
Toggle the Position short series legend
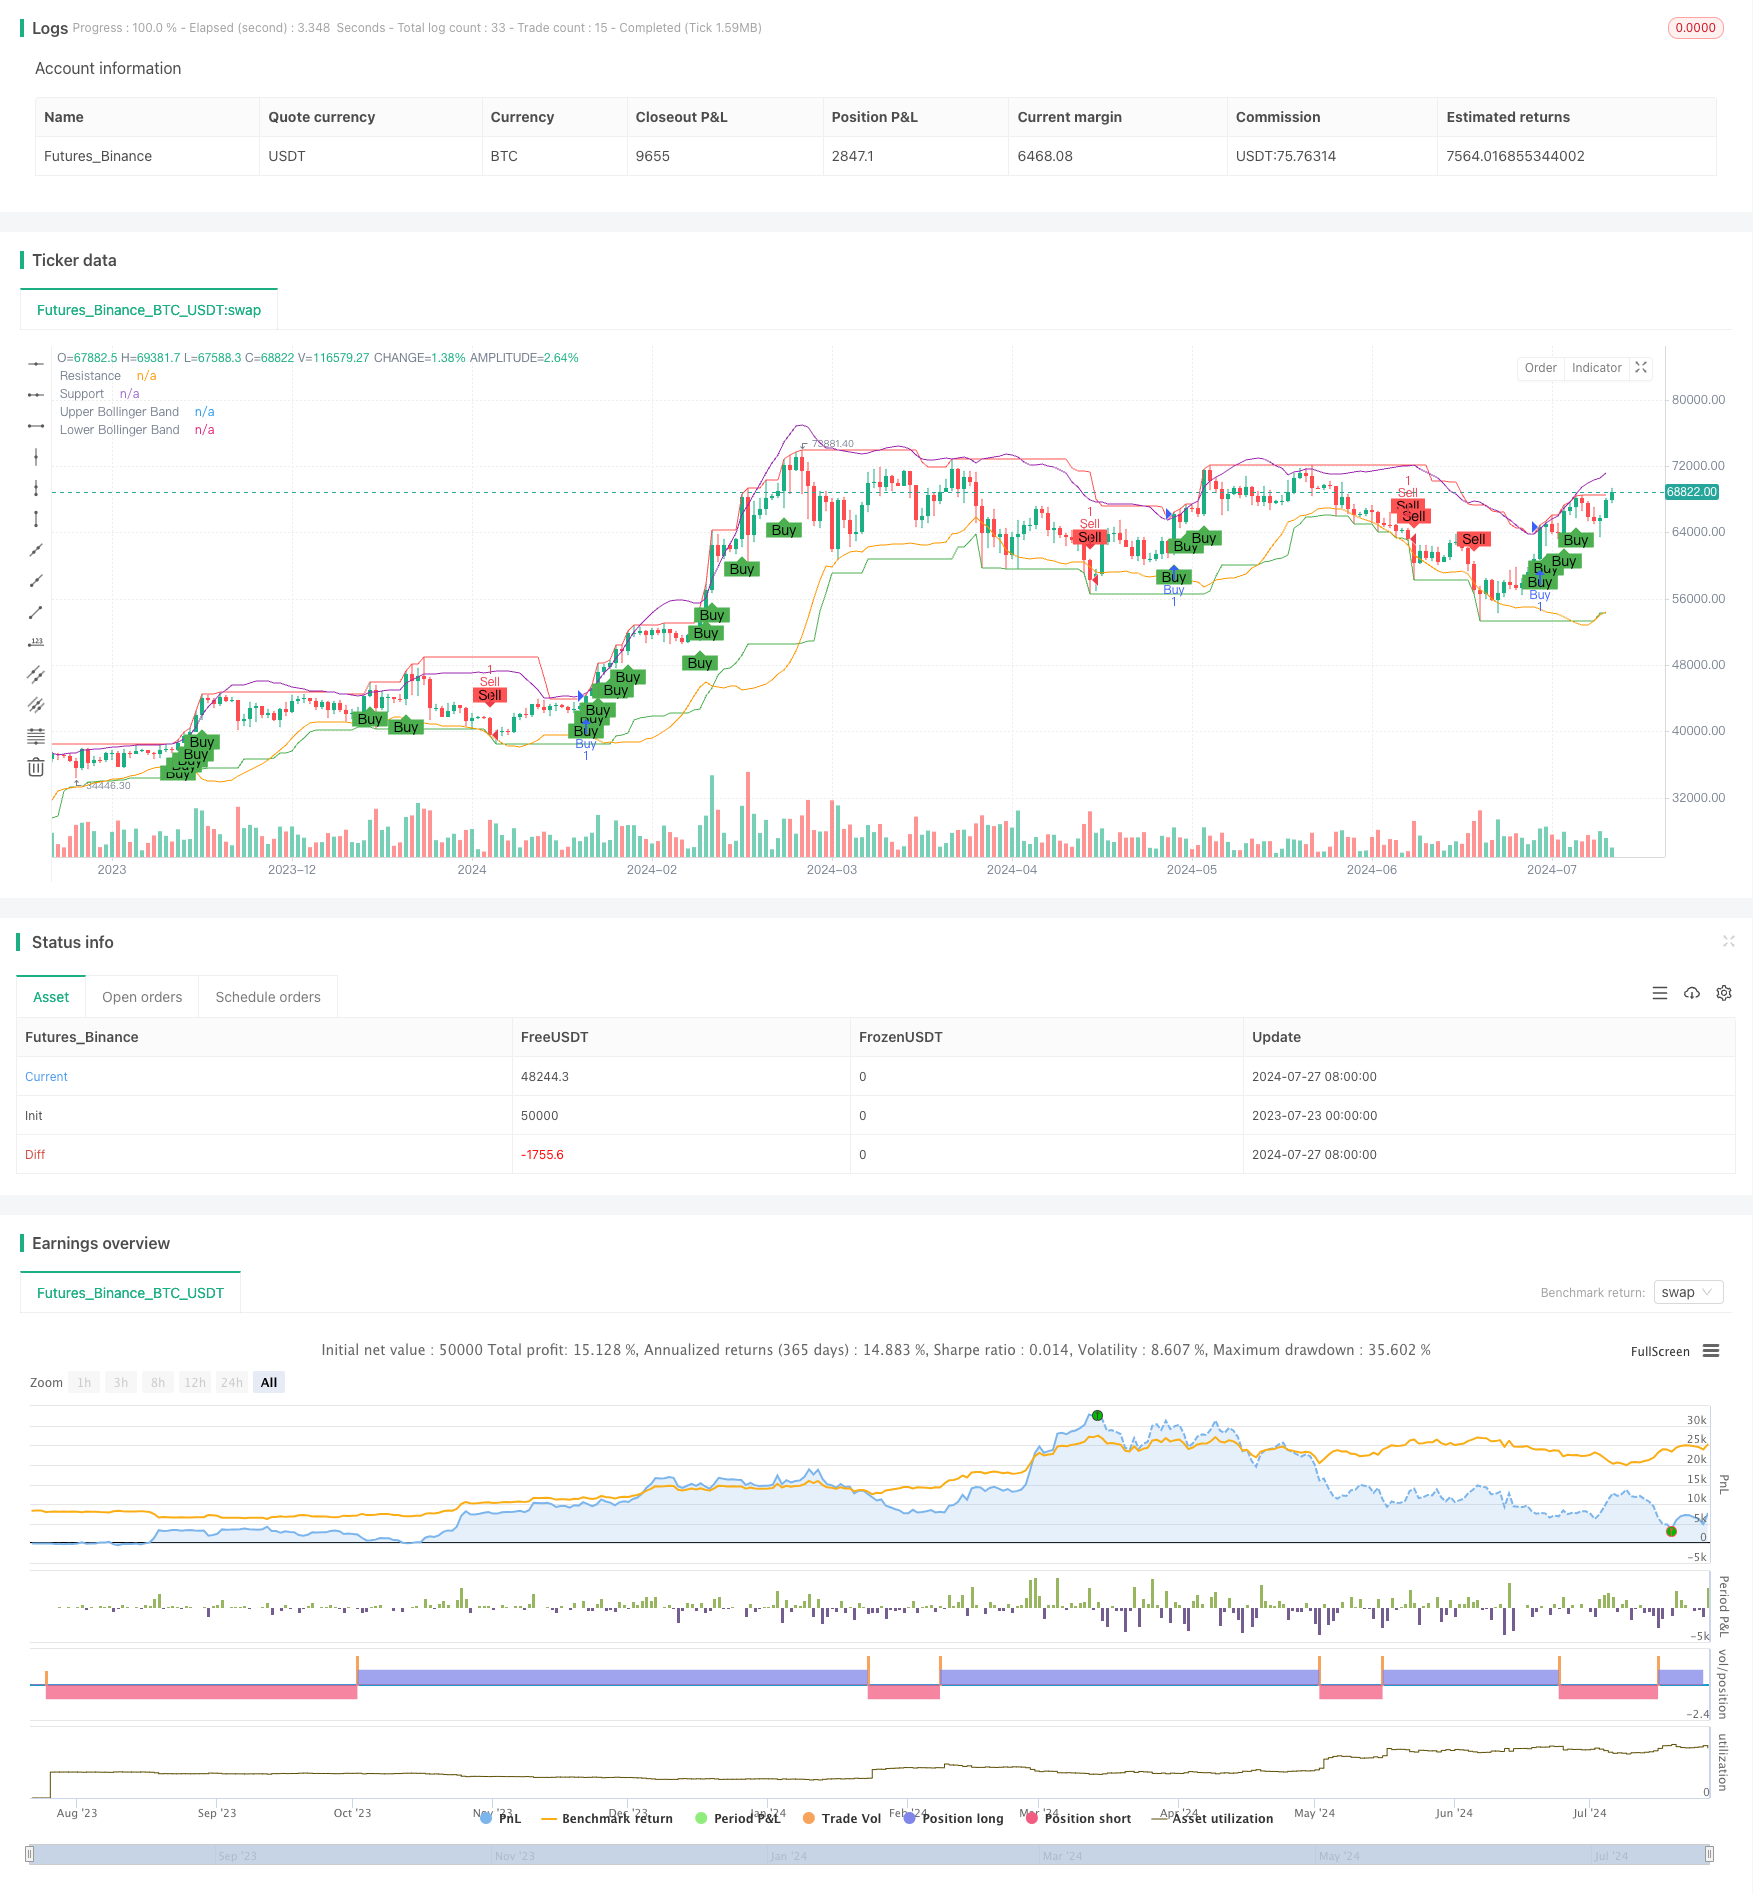tap(1078, 1818)
